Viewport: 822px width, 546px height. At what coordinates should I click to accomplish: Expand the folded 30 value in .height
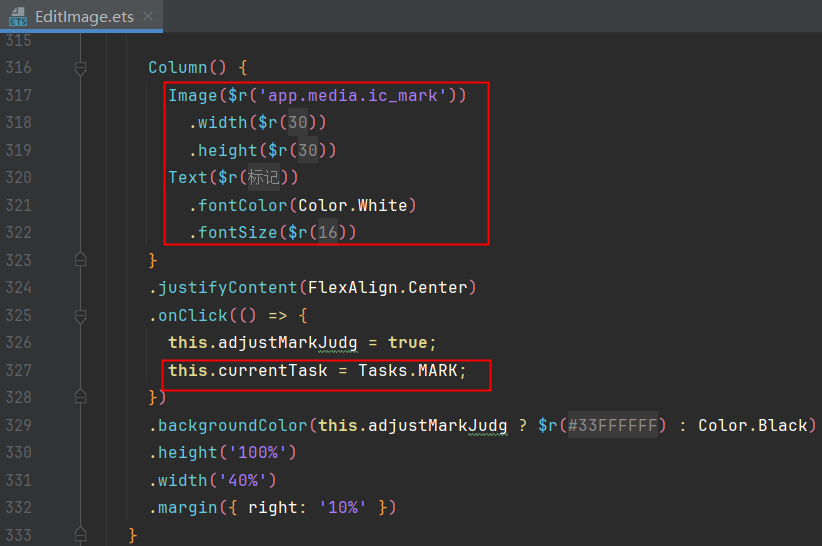(307, 150)
